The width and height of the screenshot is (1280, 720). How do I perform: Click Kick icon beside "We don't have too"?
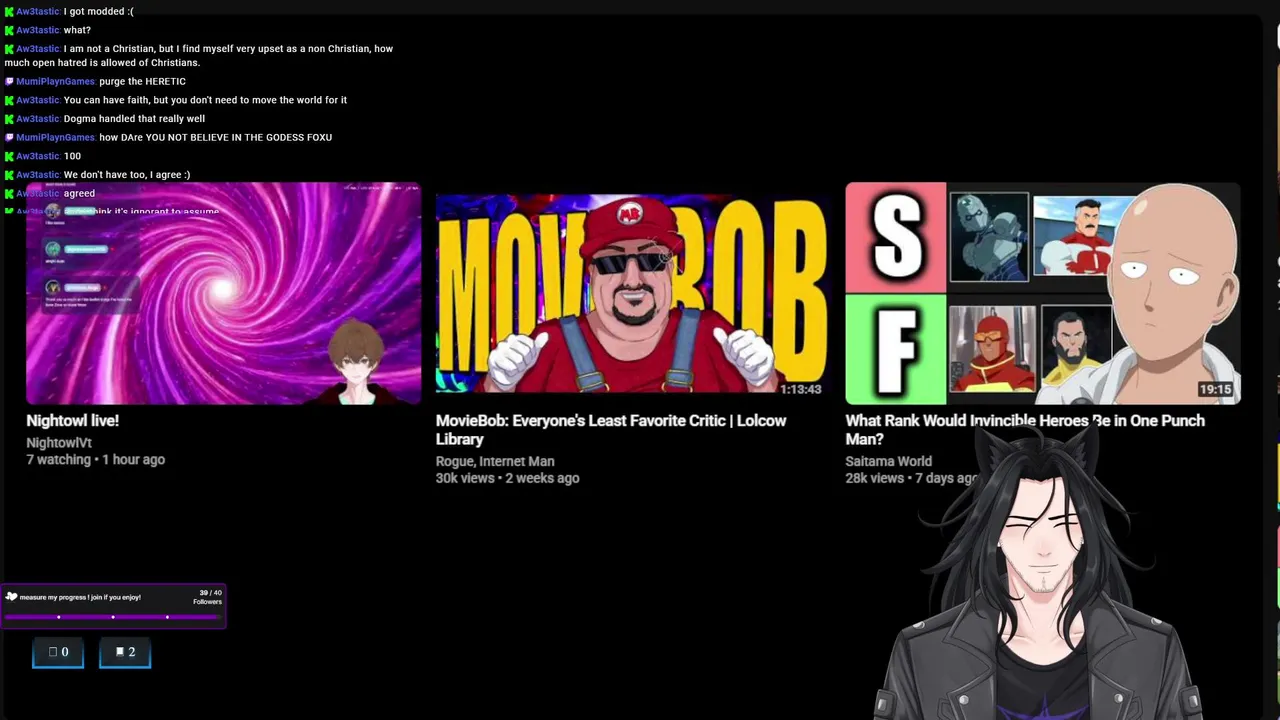pos(9,174)
